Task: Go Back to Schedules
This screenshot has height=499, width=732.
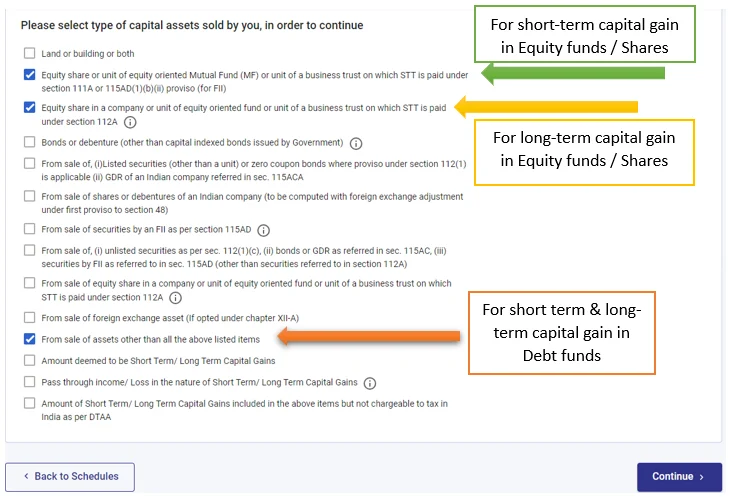Action: (70, 477)
